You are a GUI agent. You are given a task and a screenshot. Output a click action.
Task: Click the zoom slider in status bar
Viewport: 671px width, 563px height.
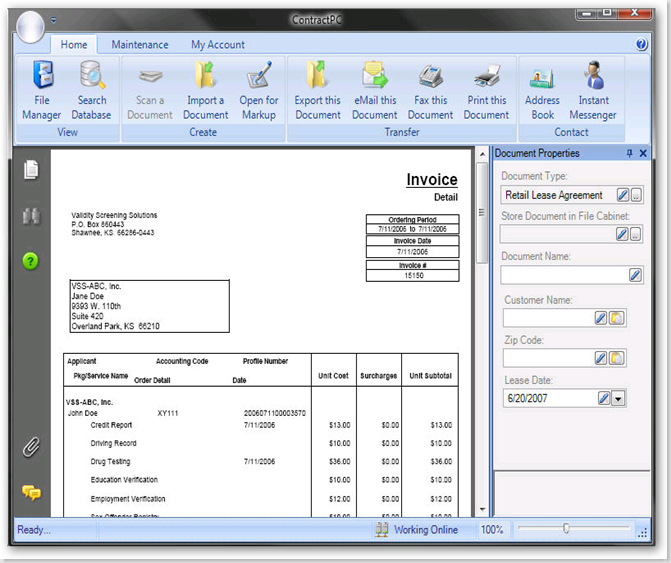coord(566,529)
